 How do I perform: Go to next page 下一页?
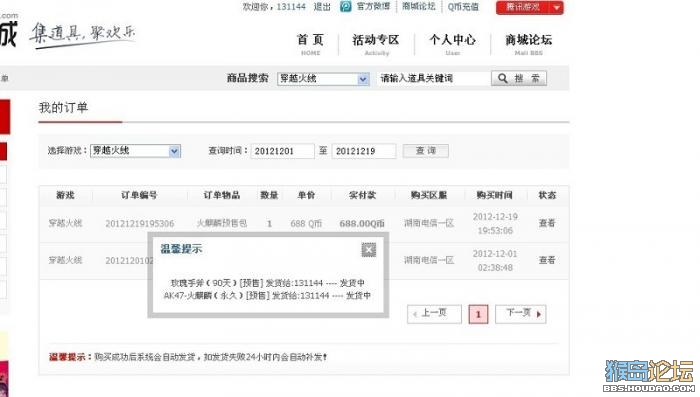(x=521, y=314)
